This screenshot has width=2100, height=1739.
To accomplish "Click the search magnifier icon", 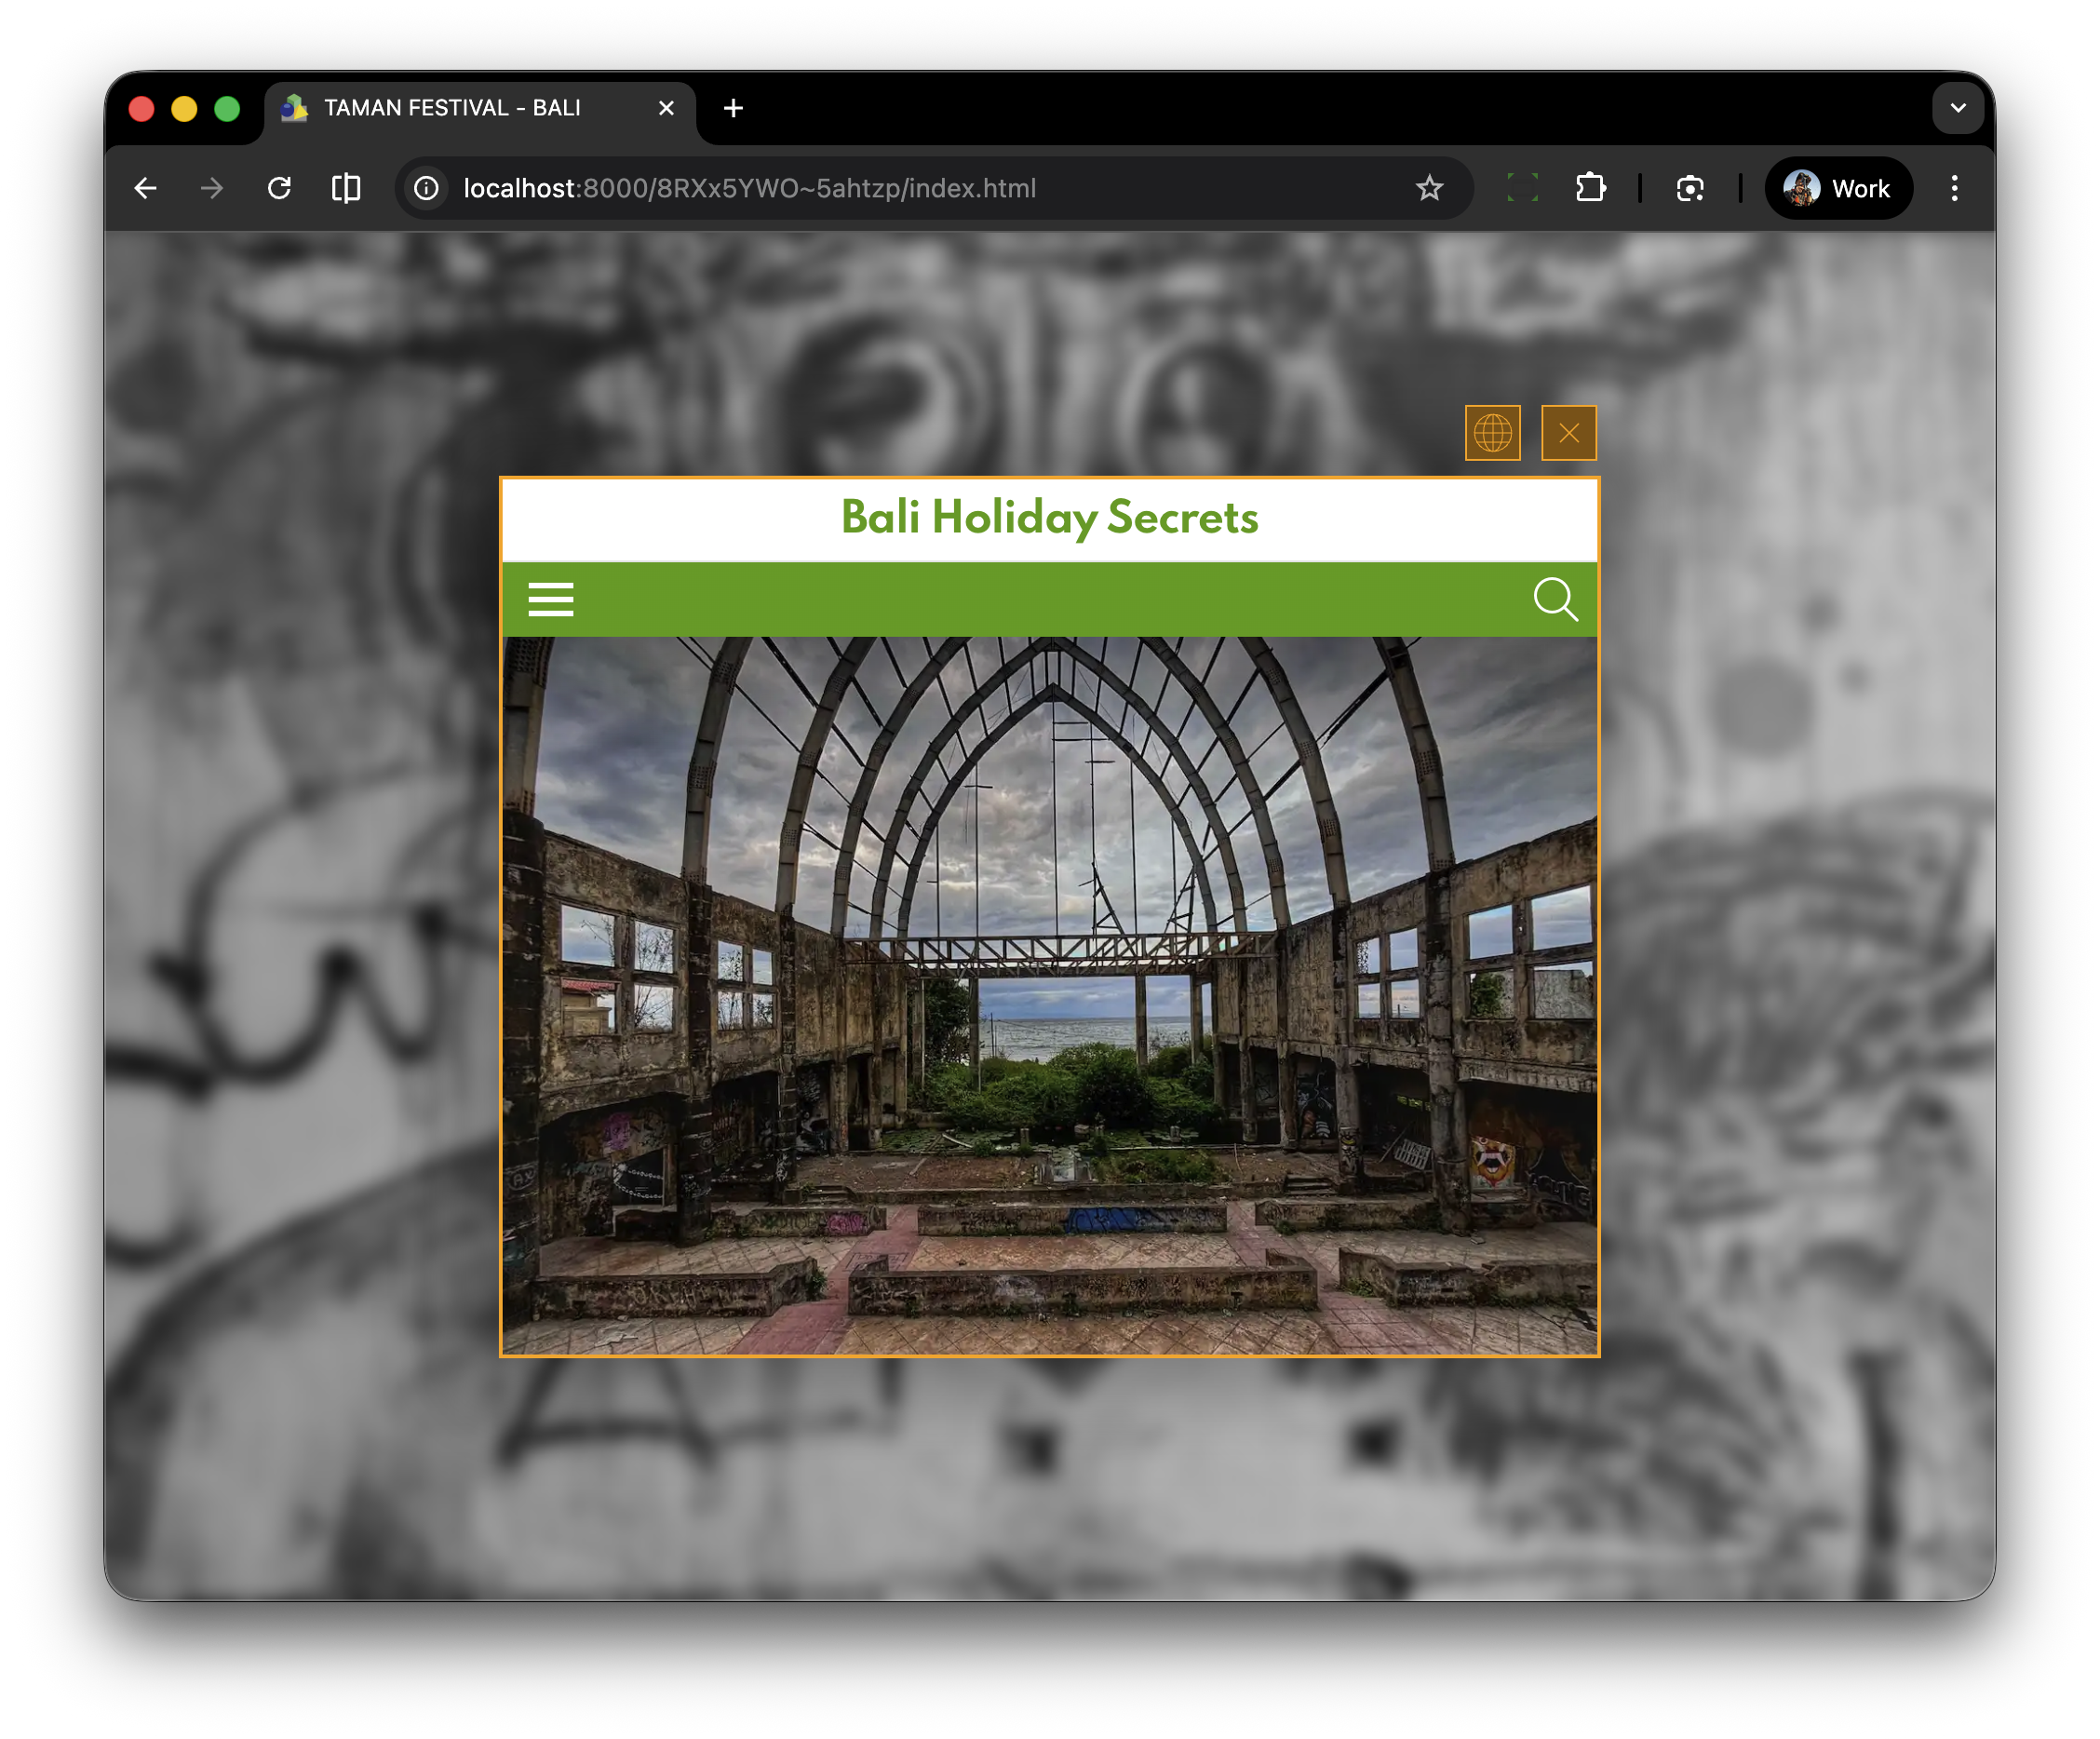I will (1555, 599).
